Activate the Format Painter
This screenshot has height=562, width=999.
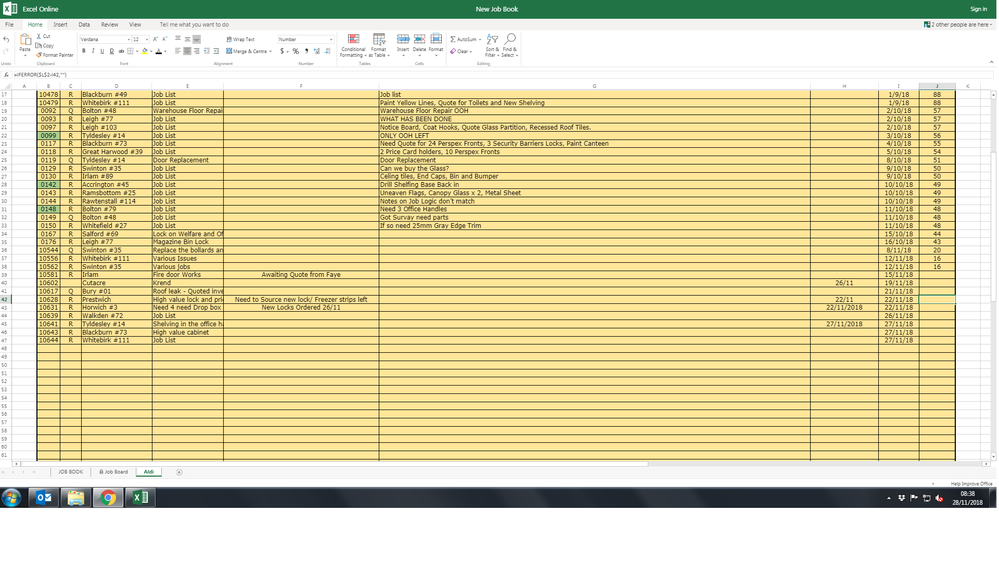[x=55, y=55]
